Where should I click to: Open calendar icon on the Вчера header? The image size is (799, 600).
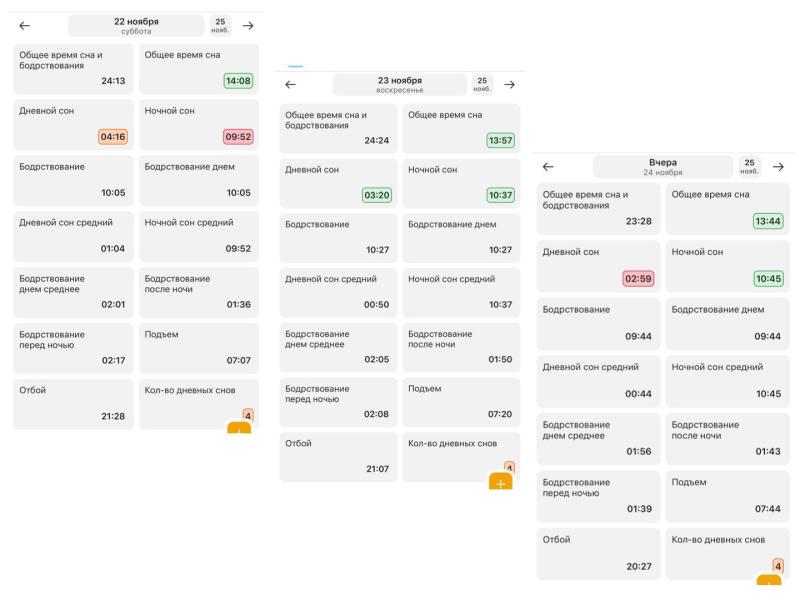pos(749,166)
